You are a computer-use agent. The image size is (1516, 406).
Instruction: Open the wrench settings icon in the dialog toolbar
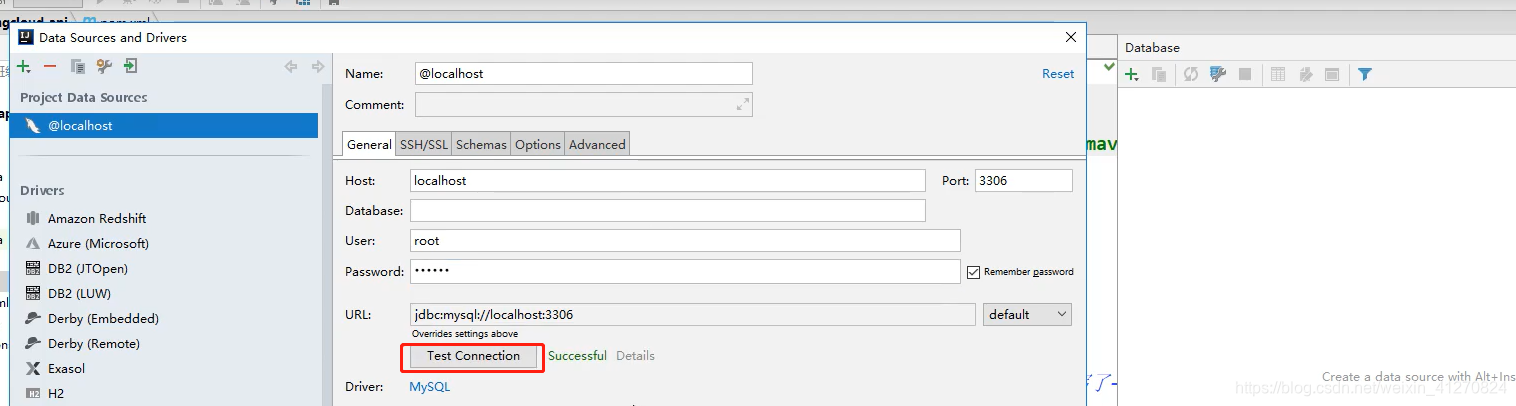click(x=104, y=67)
